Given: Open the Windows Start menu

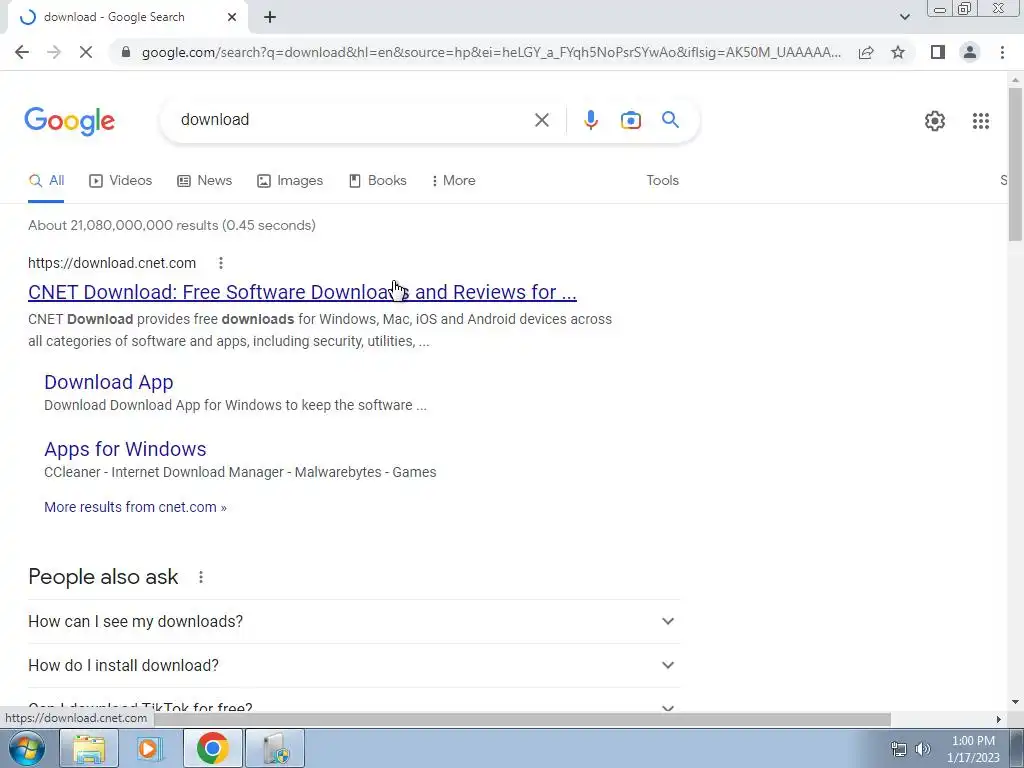Looking at the screenshot, I should click(26, 748).
